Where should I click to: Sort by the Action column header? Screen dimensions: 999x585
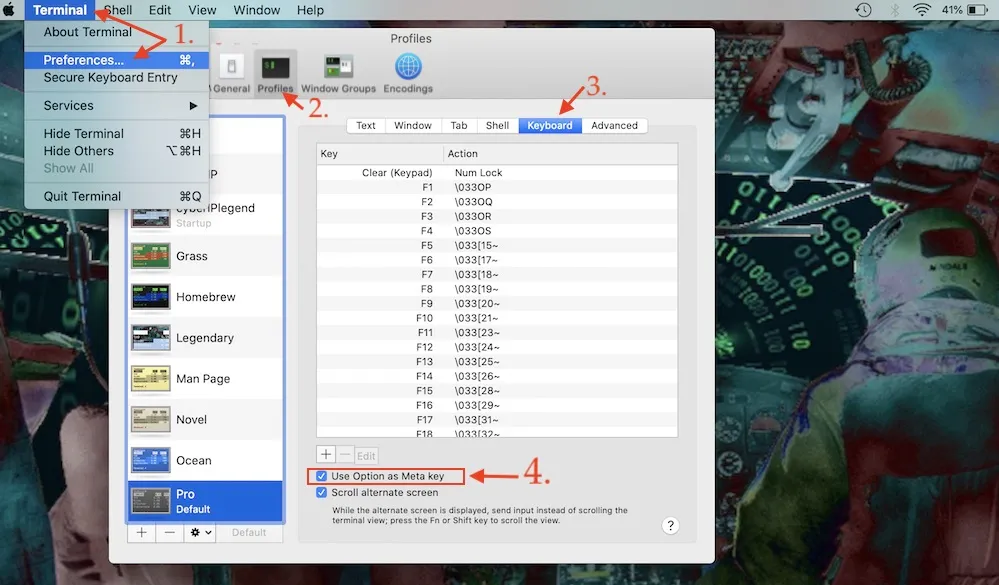tap(561, 154)
